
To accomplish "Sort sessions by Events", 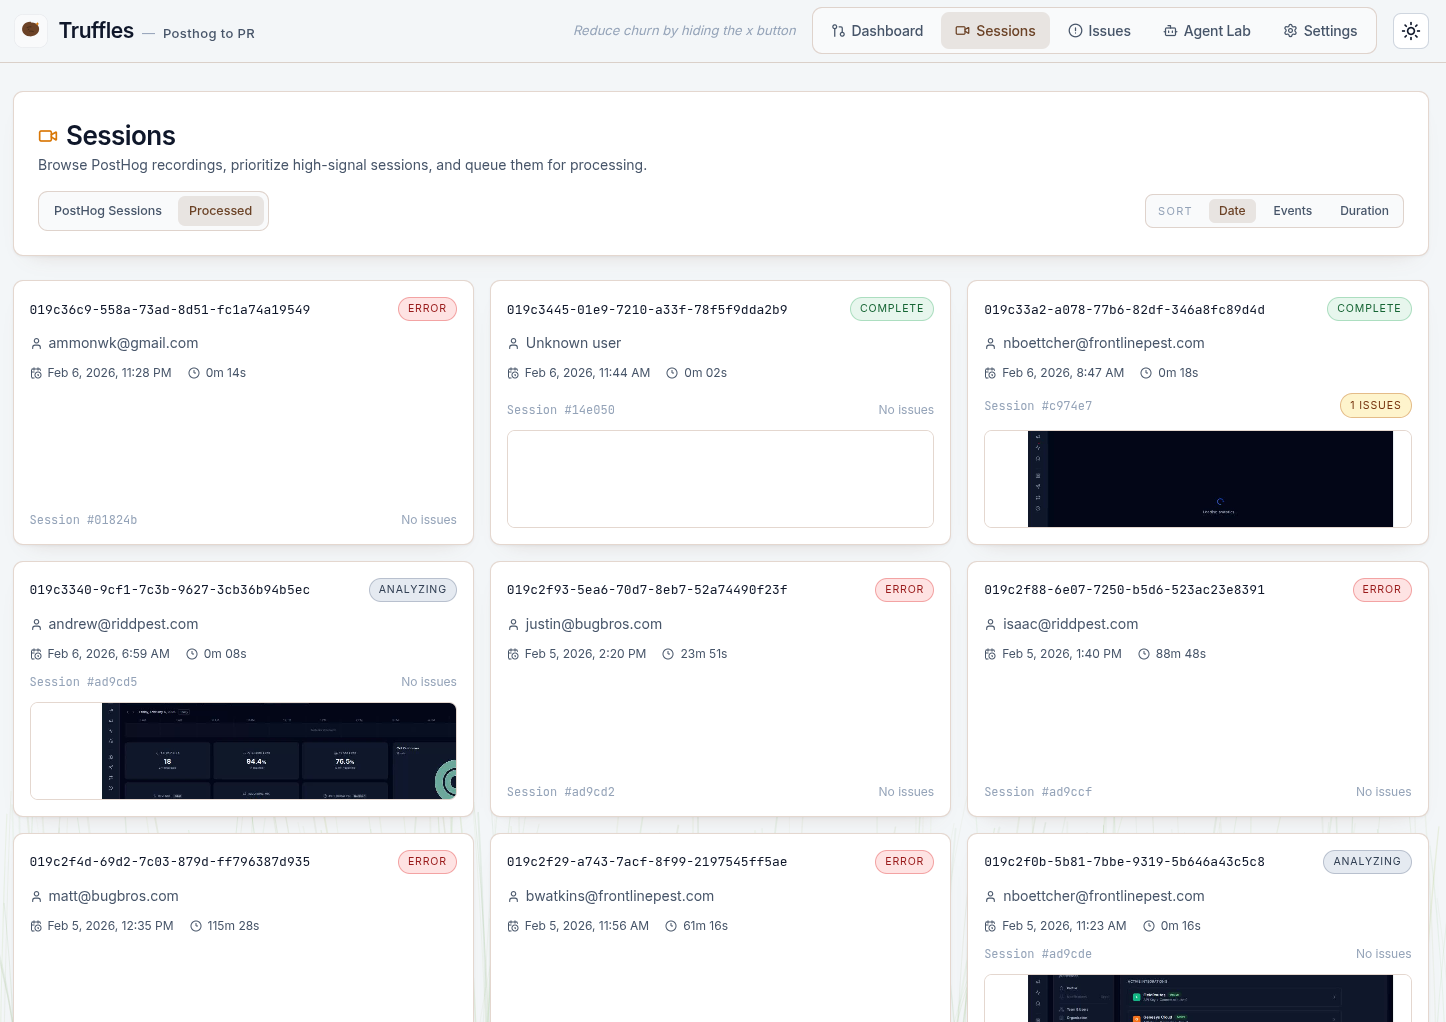I will pos(1292,211).
